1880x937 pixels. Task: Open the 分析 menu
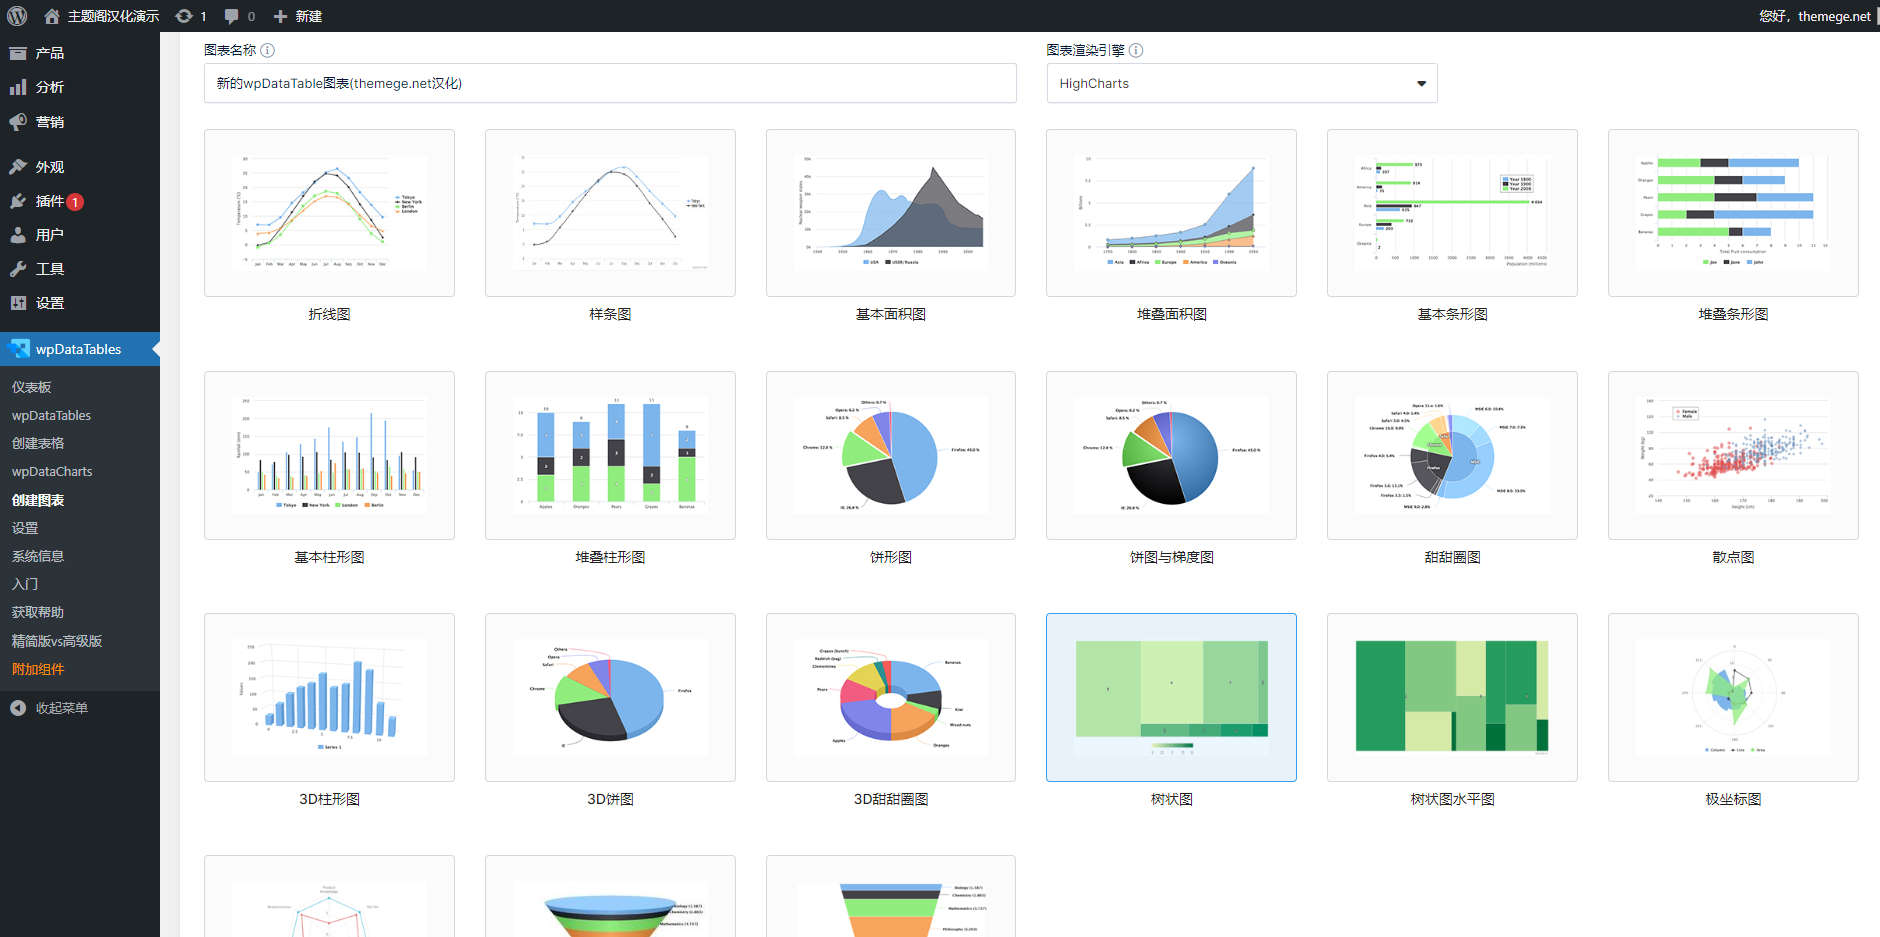point(80,87)
